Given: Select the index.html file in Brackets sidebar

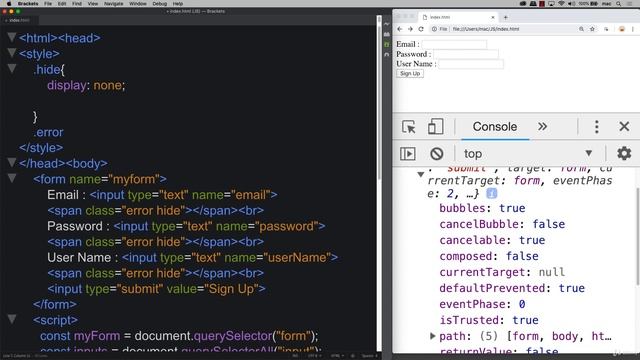Looking at the screenshot, I should click(x=18, y=20).
